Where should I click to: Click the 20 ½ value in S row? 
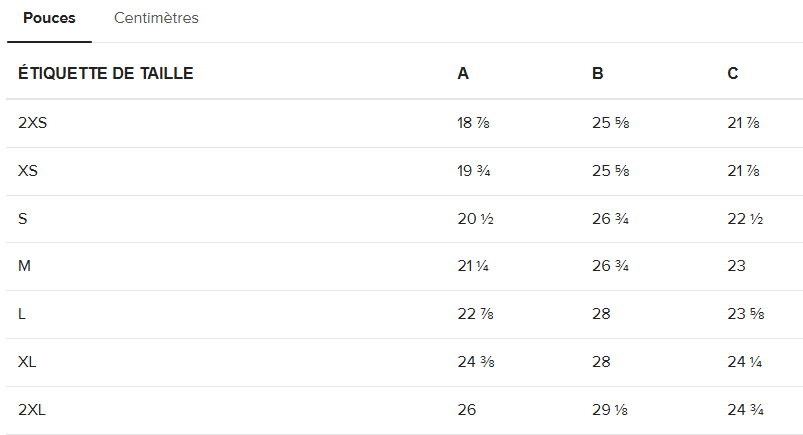[475, 219]
